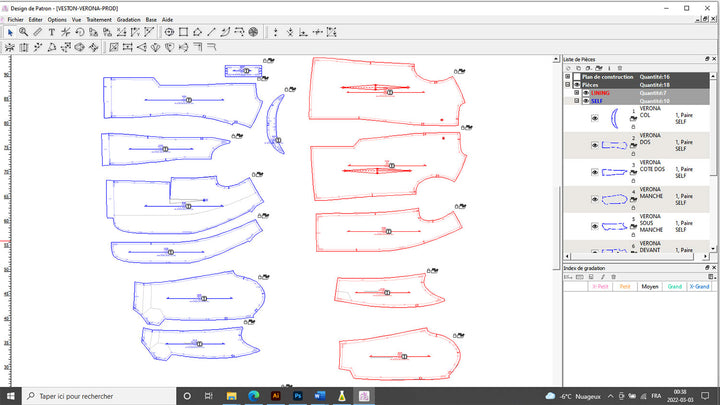The image size is (720, 405).
Task: Click the trash icon in Liste de Pièces toolbar
Action: [619, 68]
